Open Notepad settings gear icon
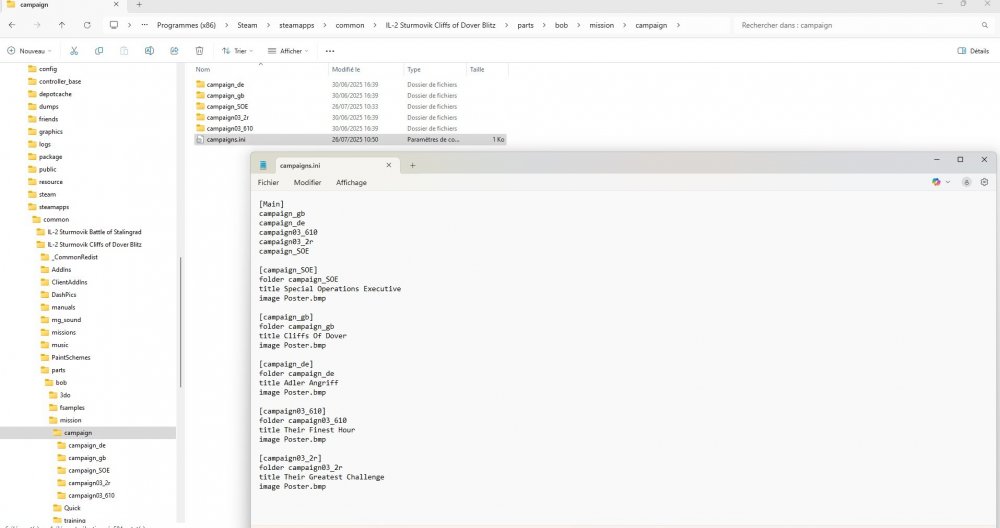 coord(984,182)
